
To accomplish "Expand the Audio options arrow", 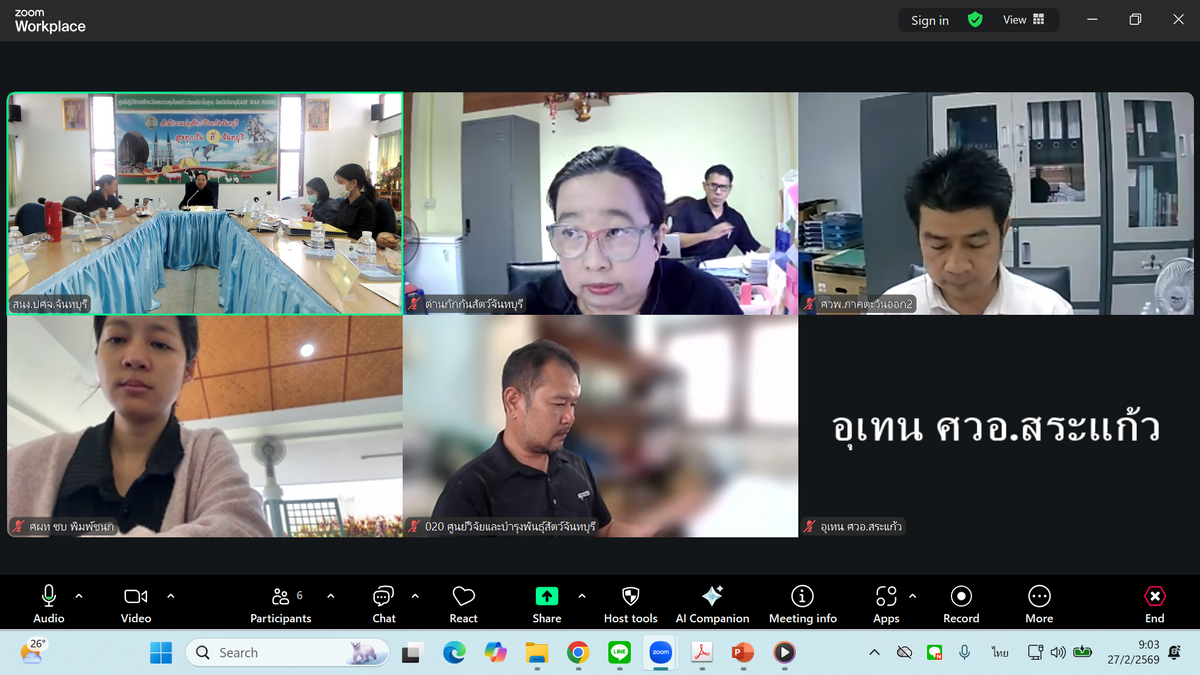I will (79, 596).
